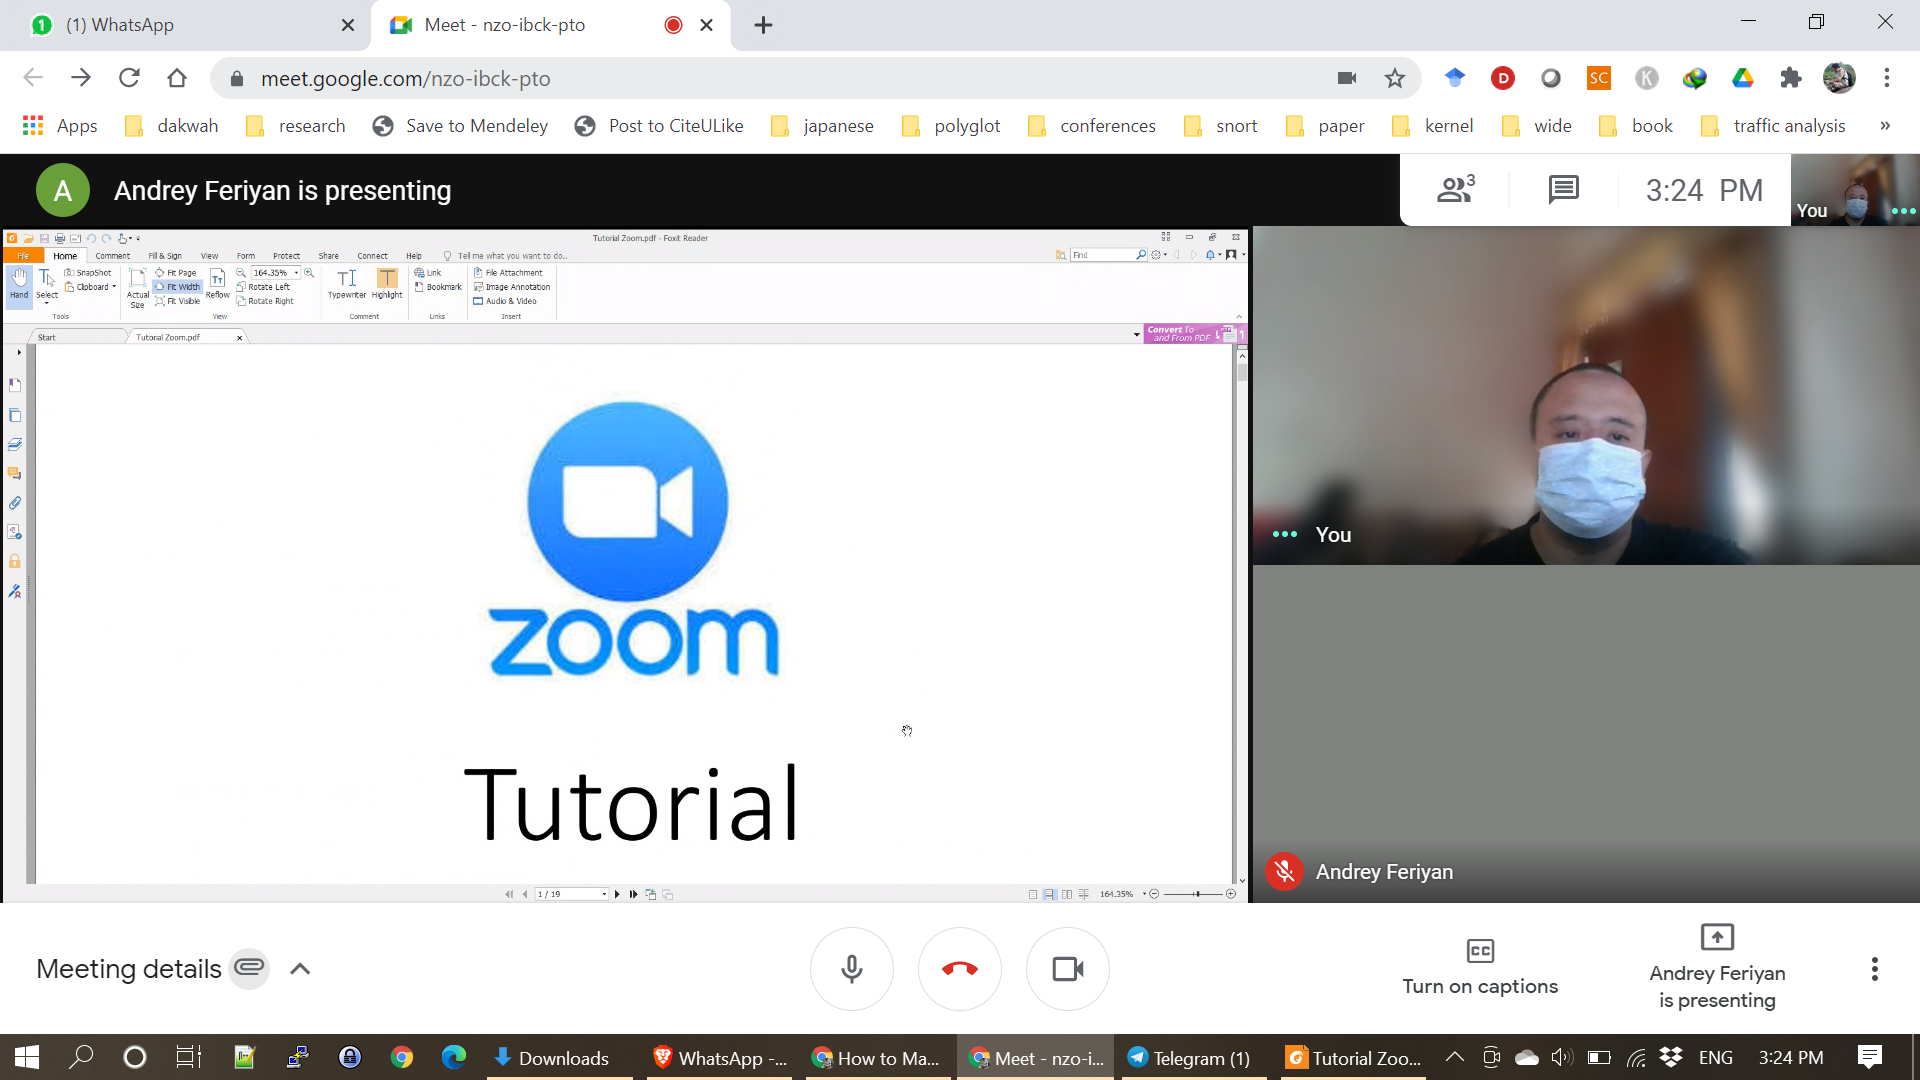Screen dimensions: 1920x1080
Task: Turn off the camera
Action: [x=1067, y=969]
